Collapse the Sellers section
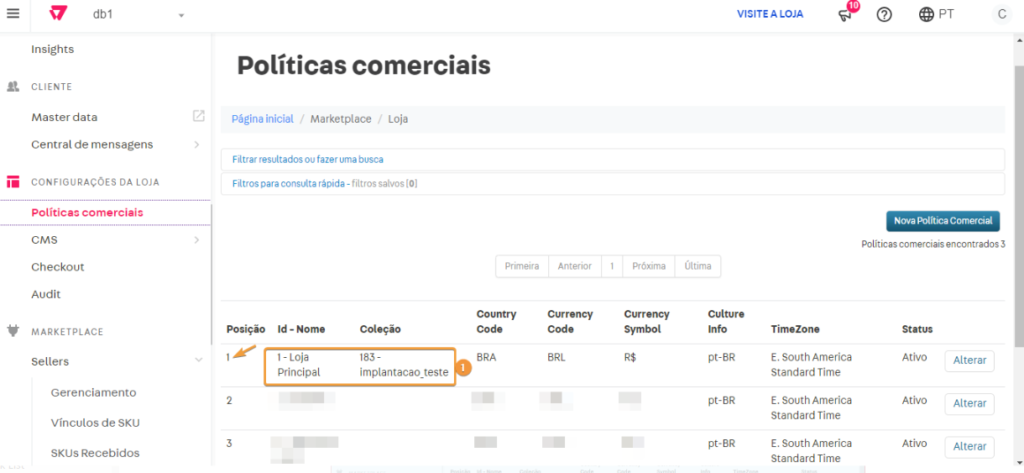The image size is (1024, 473). pos(198,361)
